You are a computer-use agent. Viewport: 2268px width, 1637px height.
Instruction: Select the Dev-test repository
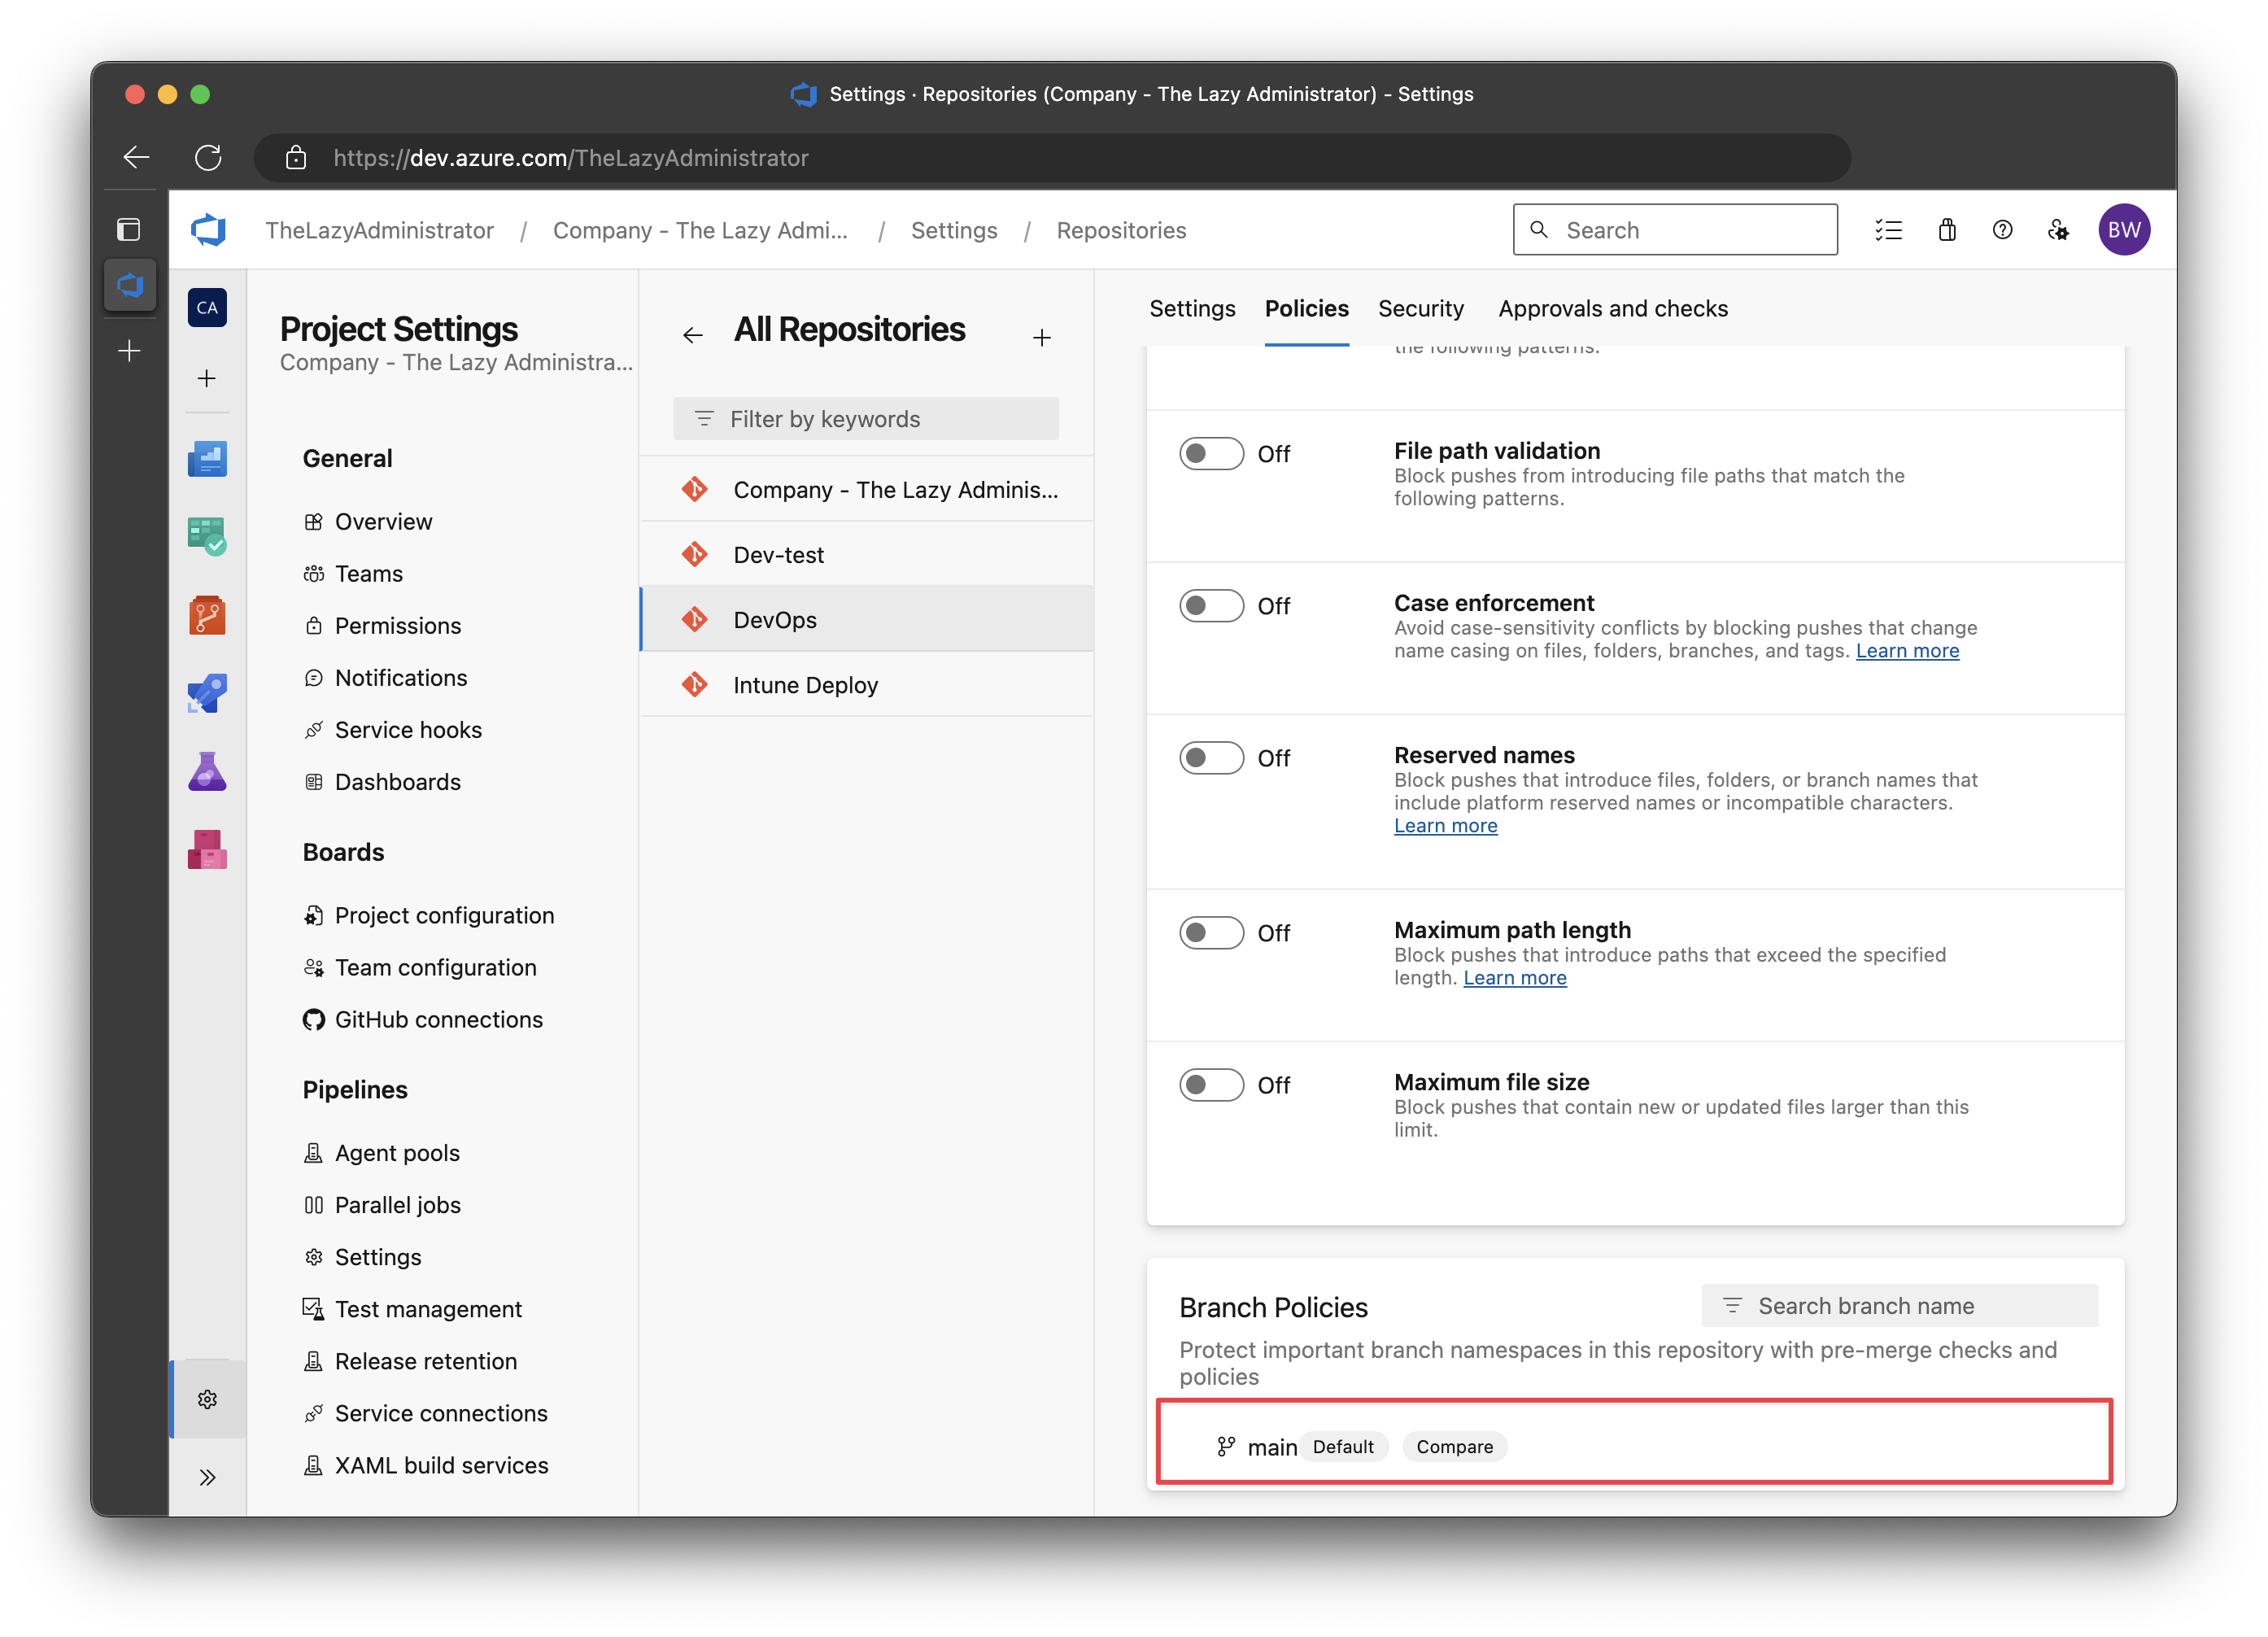pyautogui.click(x=867, y=554)
